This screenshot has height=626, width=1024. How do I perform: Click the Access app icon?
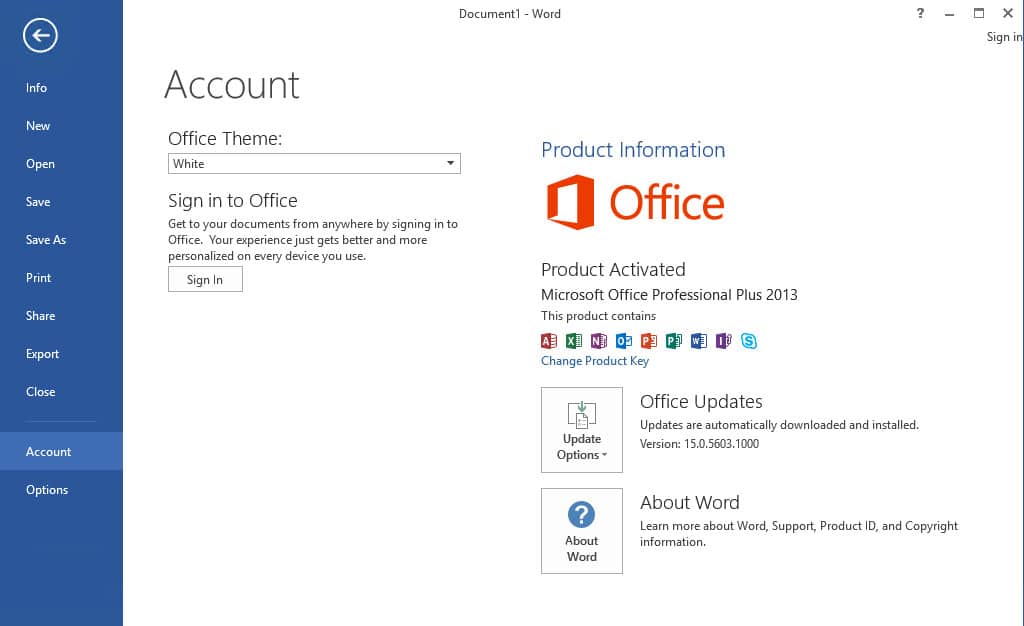(549, 341)
